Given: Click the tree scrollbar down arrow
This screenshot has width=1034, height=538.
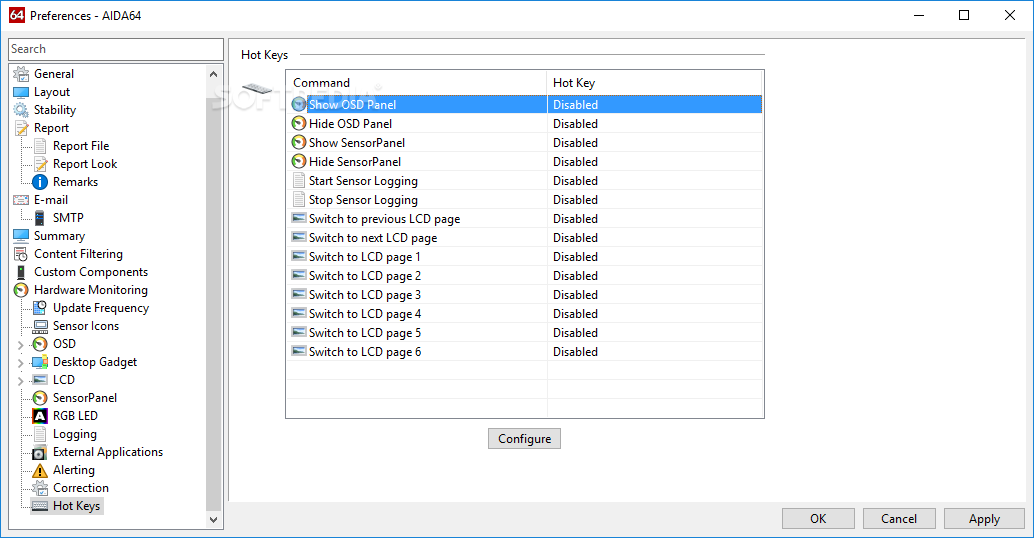Looking at the screenshot, I should click(x=213, y=520).
